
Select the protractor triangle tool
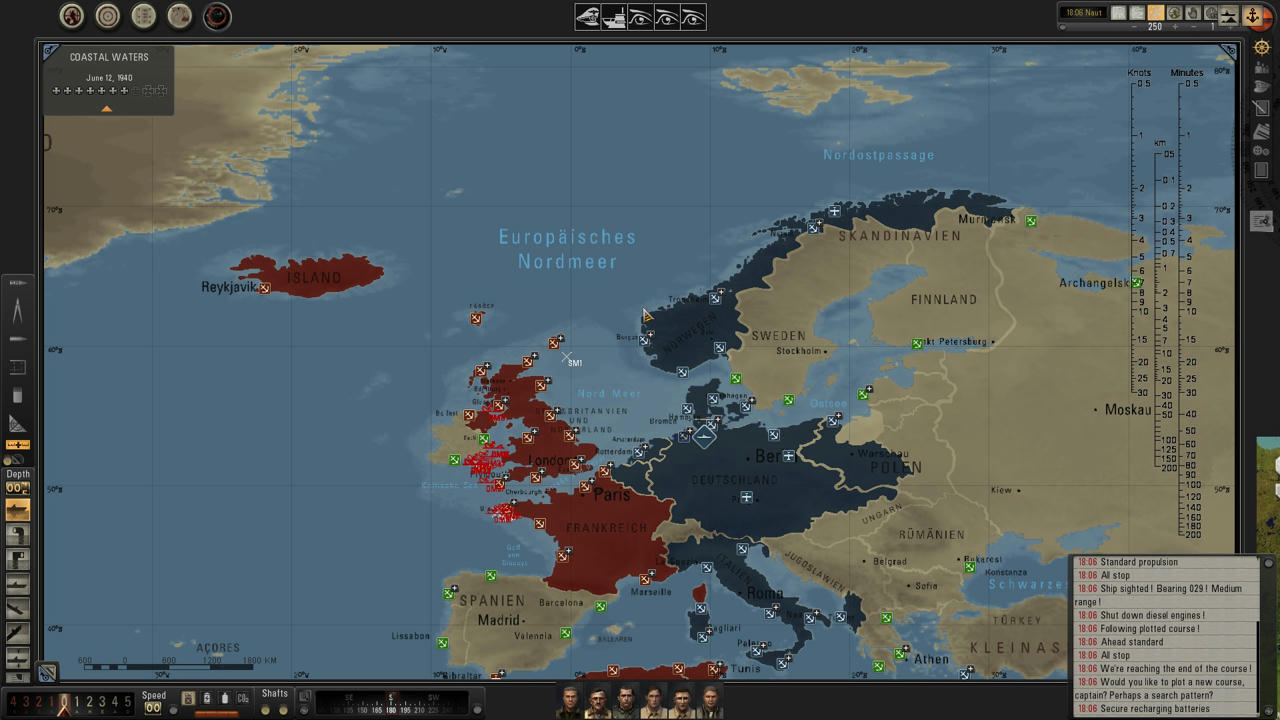[x=17, y=422]
